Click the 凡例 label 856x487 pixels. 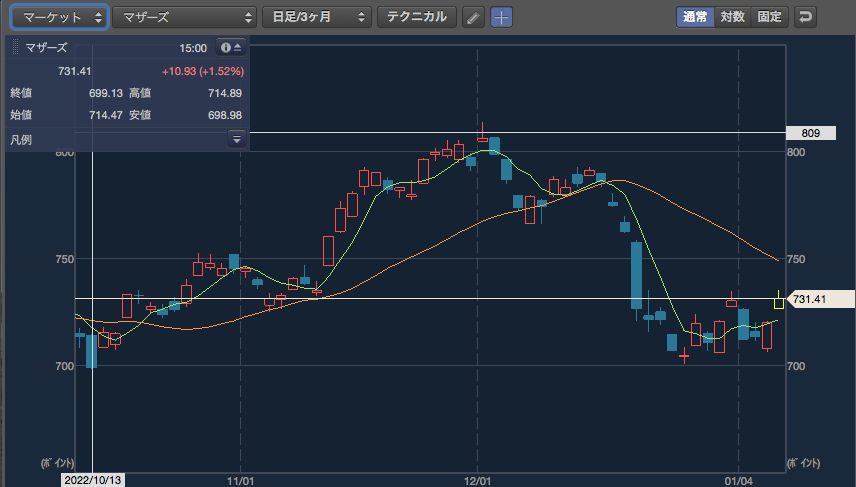(x=21, y=140)
